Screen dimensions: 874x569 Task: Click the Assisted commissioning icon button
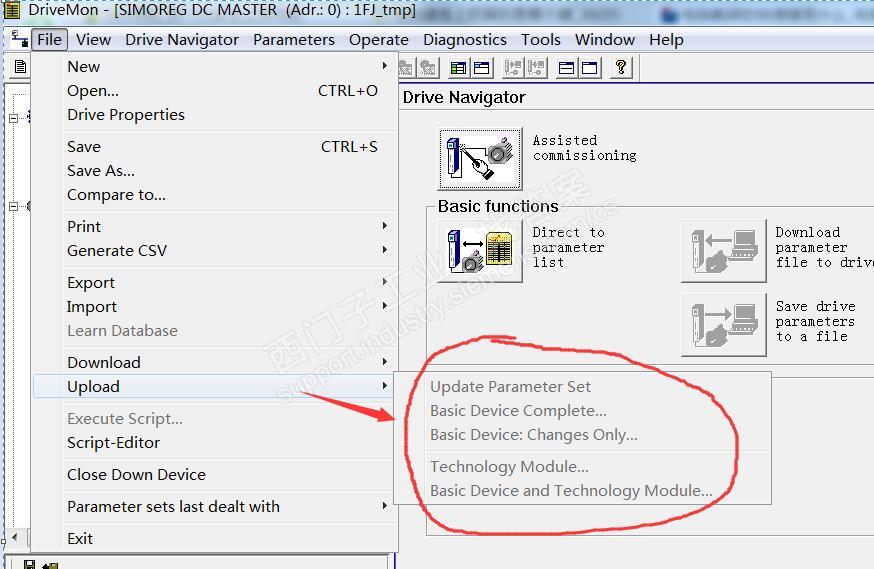[480, 159]
